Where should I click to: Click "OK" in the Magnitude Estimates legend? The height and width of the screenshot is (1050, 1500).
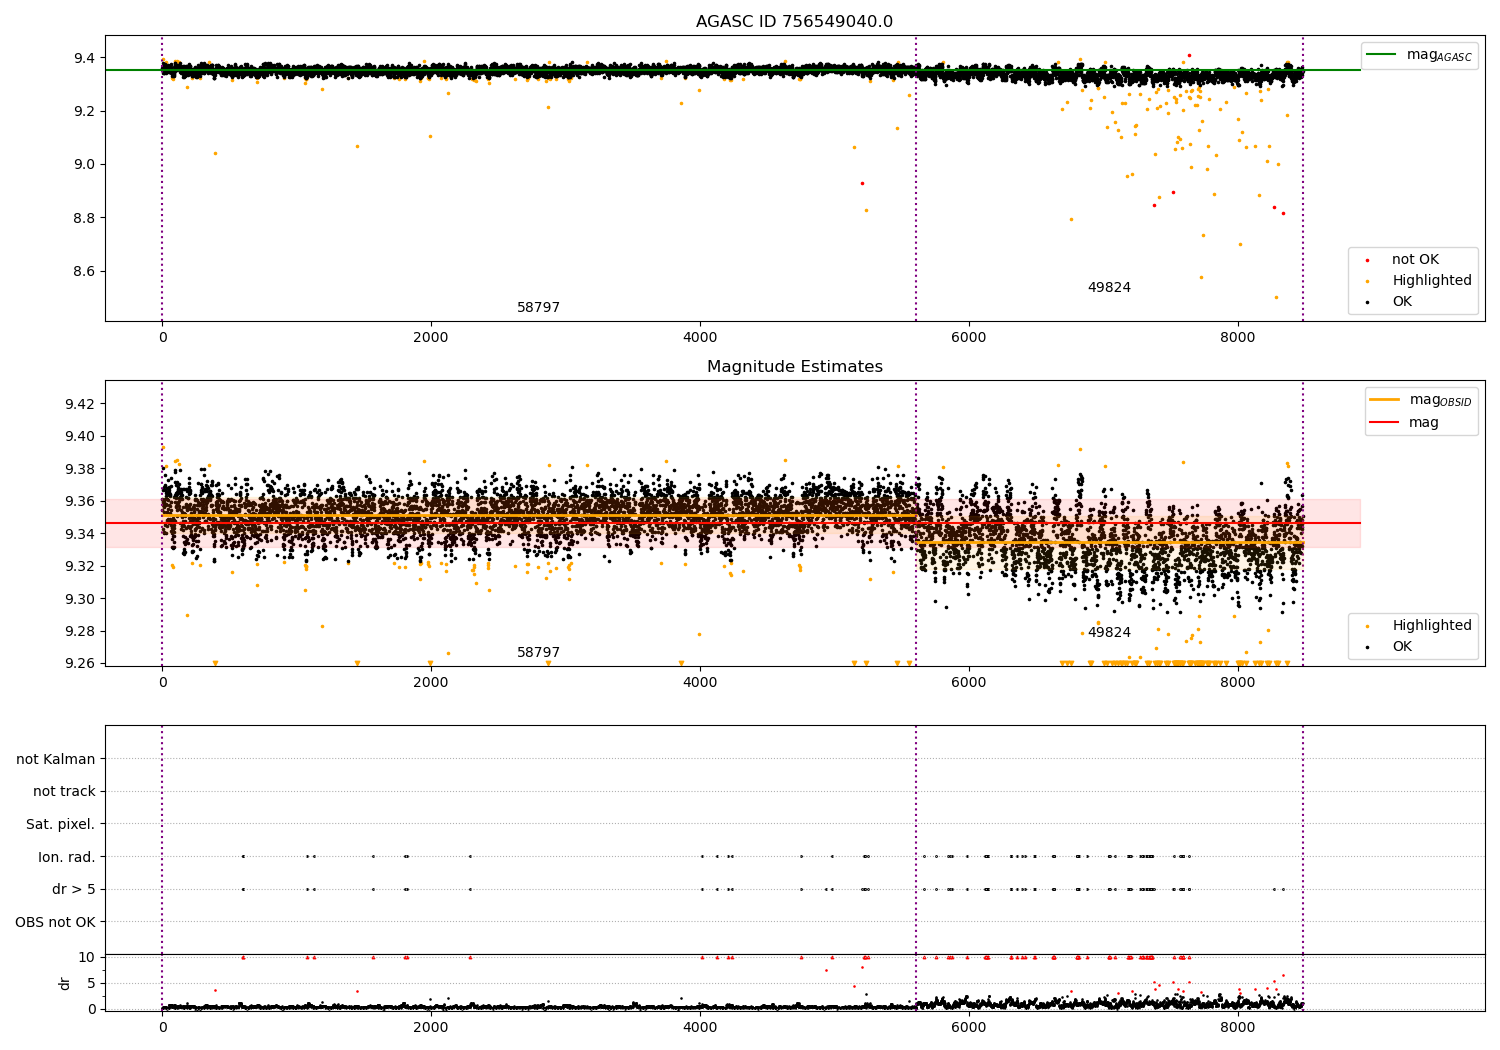coord(1402,647)
